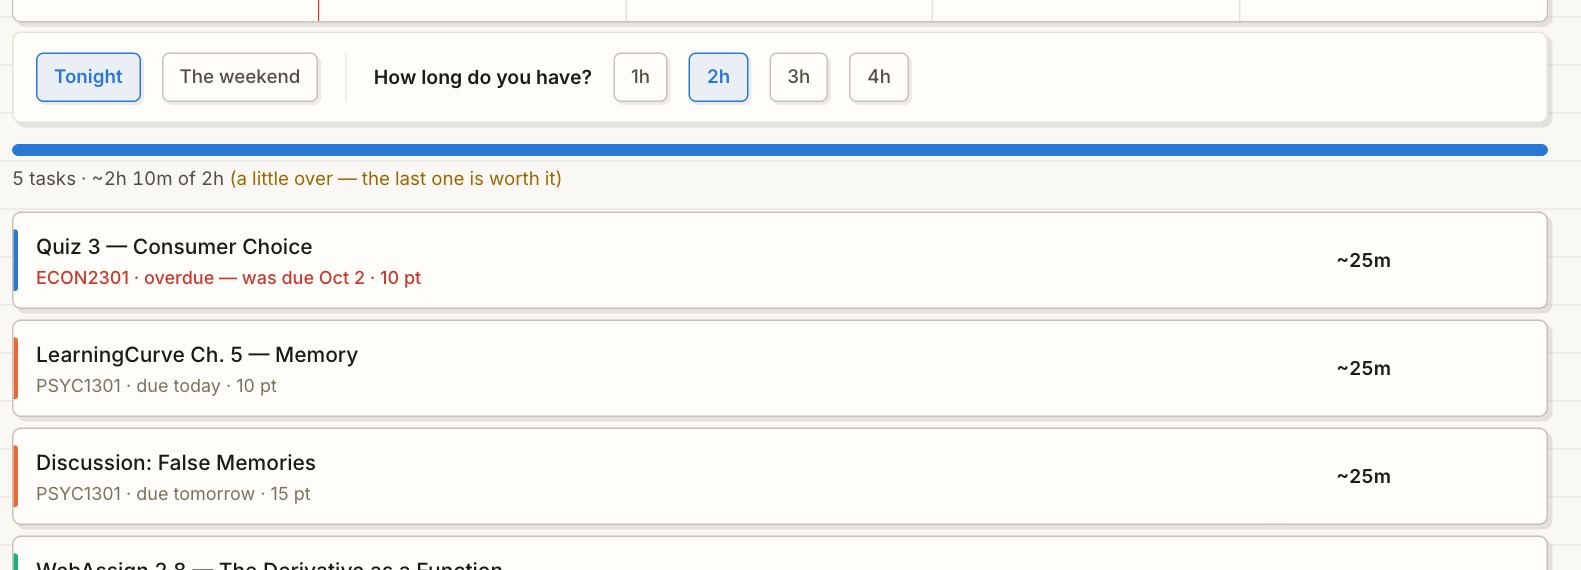This screenshot has width=1581, height=570.
Task: Switch to The weekend option
Action: pos(240,77)
